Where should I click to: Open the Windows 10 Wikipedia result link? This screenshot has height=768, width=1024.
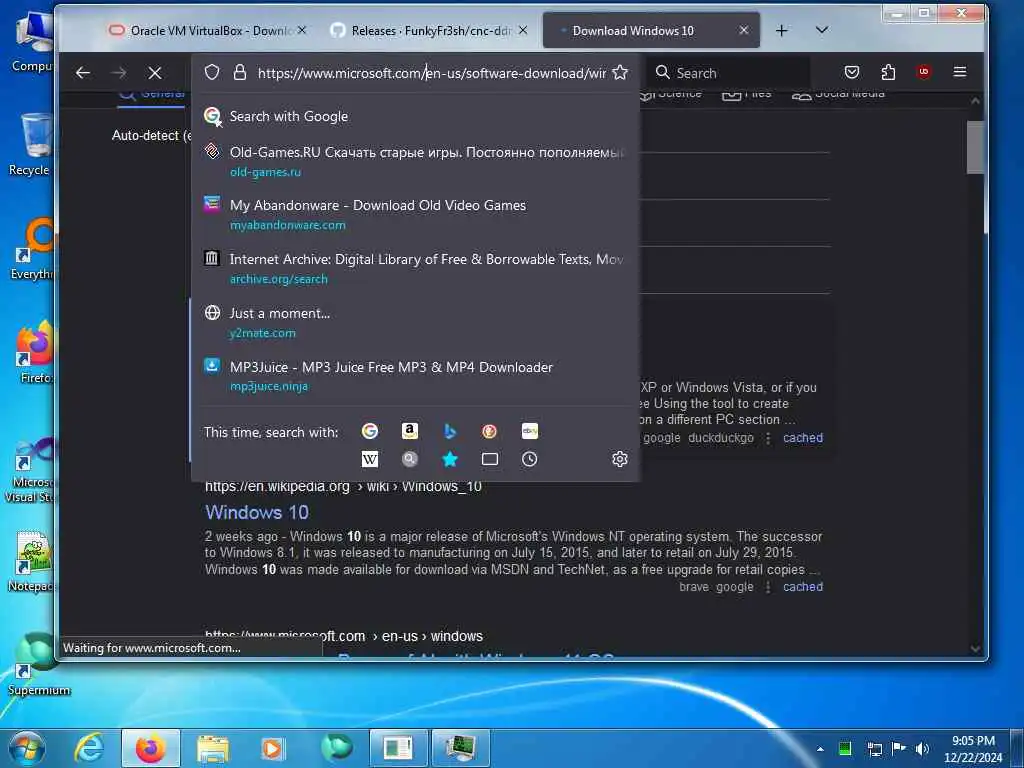point(257,513)
